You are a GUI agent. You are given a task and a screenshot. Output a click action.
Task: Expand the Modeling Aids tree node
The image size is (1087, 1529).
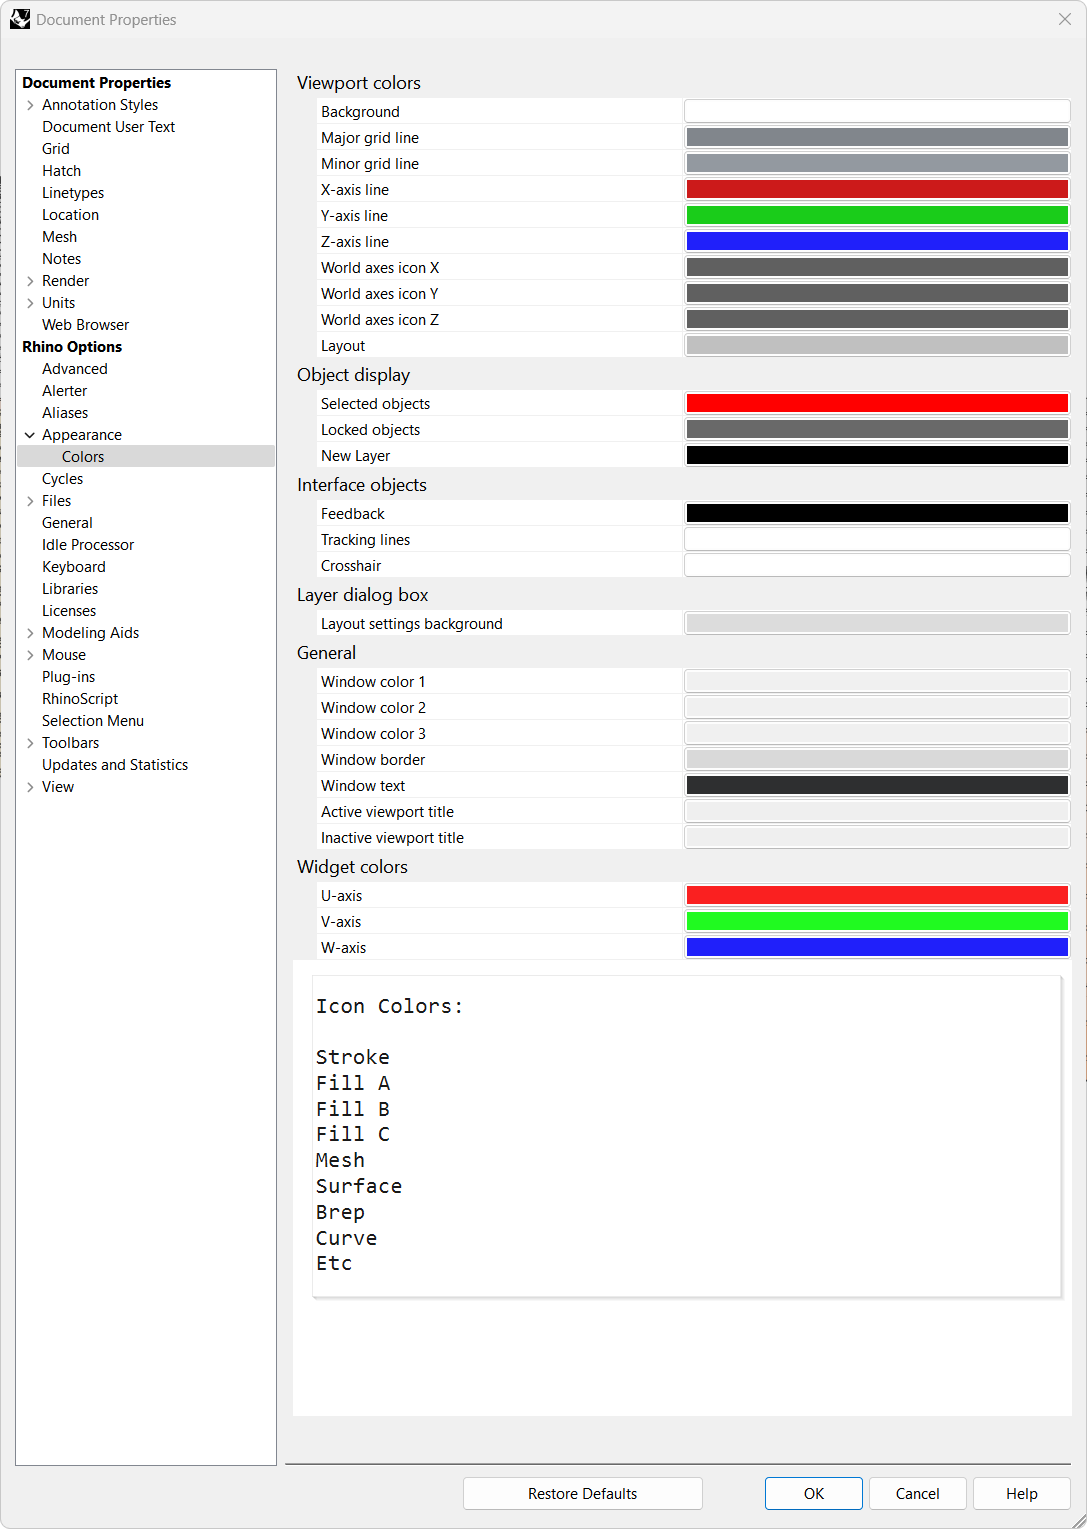tap(30, 633)
